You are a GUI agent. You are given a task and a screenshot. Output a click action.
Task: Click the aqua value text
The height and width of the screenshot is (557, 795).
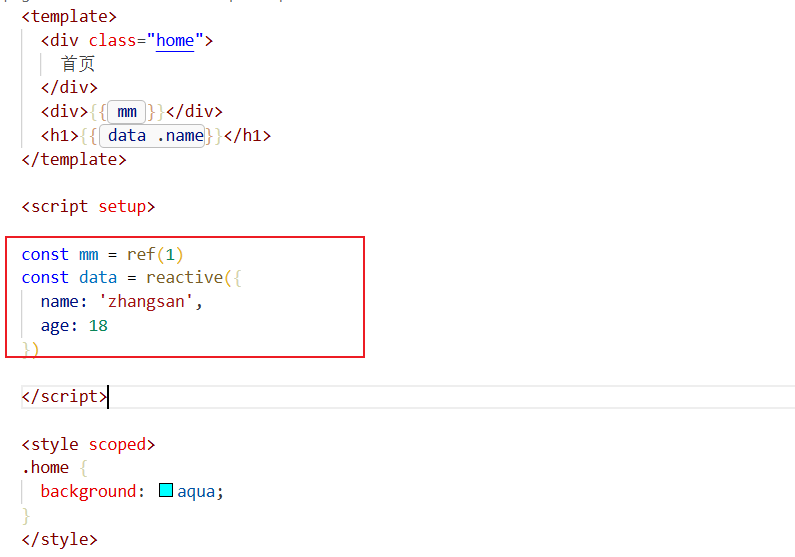(196, 491)
